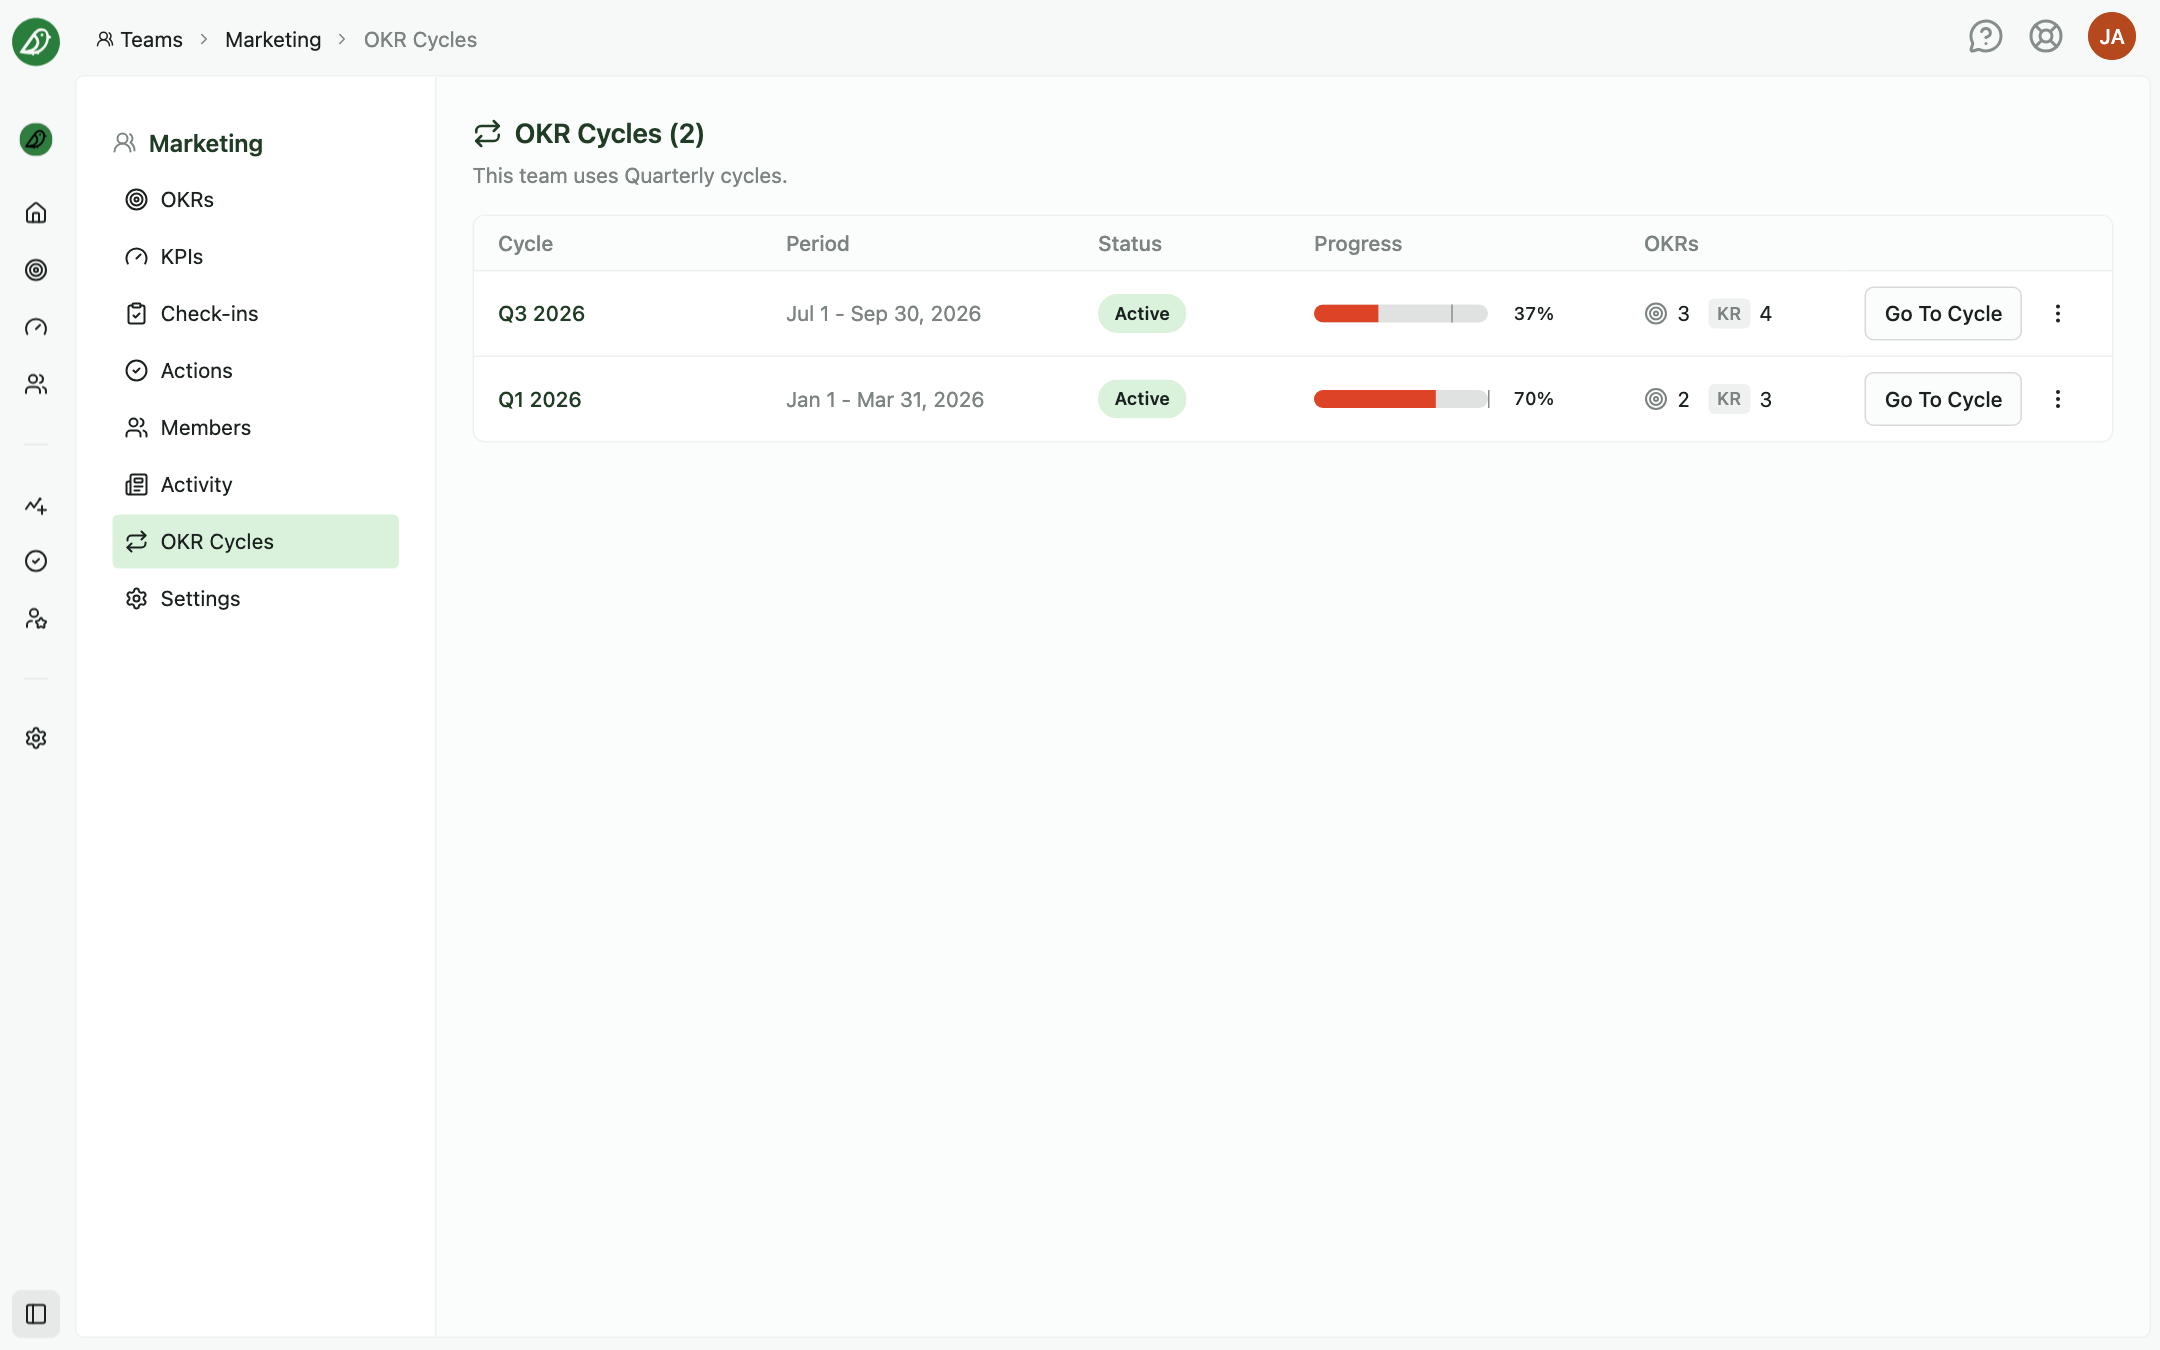Click the OKR Cycles loop icon beside the heading
2160x1350 pixels.
pos(487,133)
